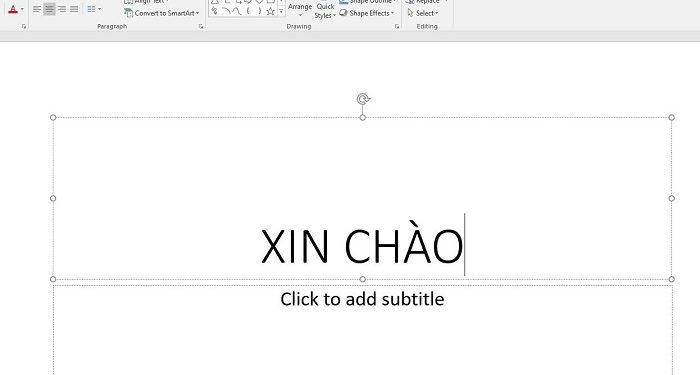The image size is (700, 375).
Task: Open Font dialog launcher
Action: (24, 27)
